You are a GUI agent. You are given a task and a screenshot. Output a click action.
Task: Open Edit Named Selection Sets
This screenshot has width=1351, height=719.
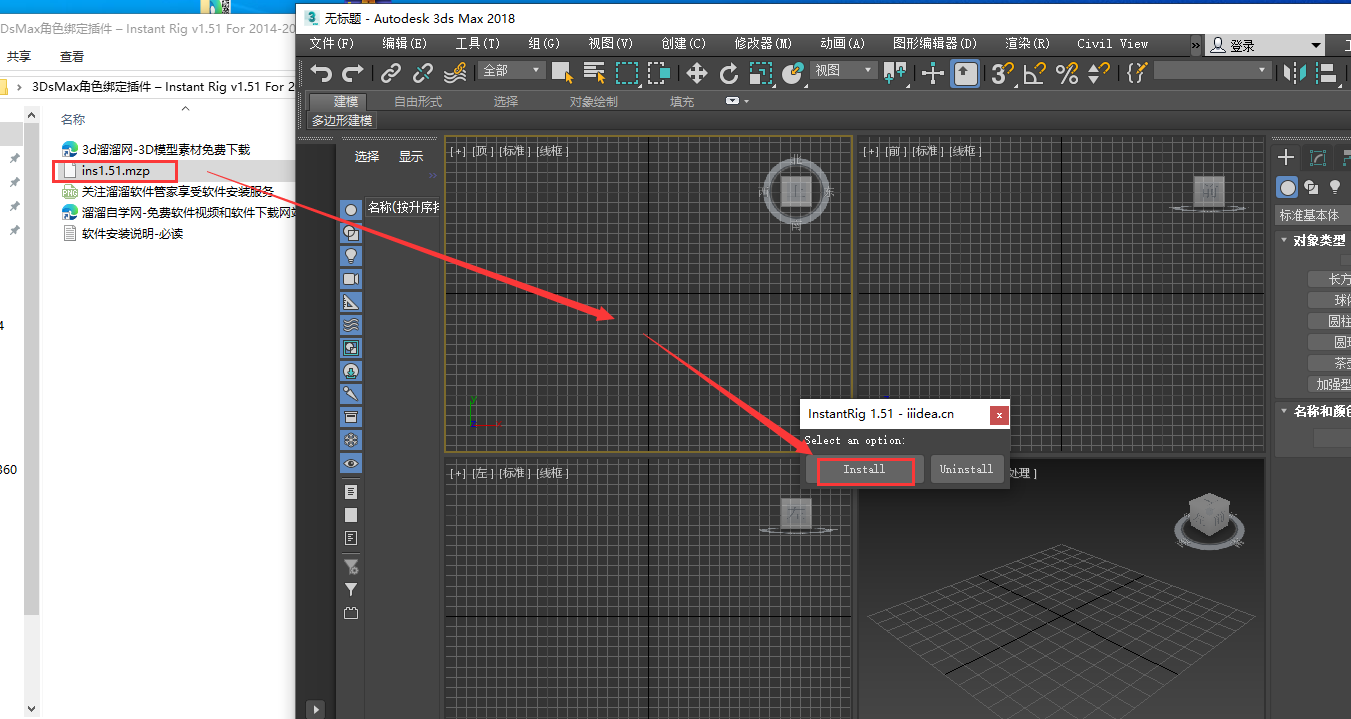[1137, 73]
